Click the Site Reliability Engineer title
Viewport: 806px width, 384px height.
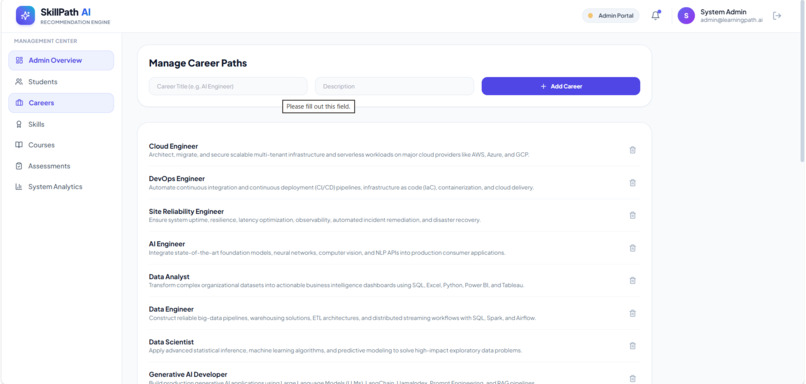point(186,211)
